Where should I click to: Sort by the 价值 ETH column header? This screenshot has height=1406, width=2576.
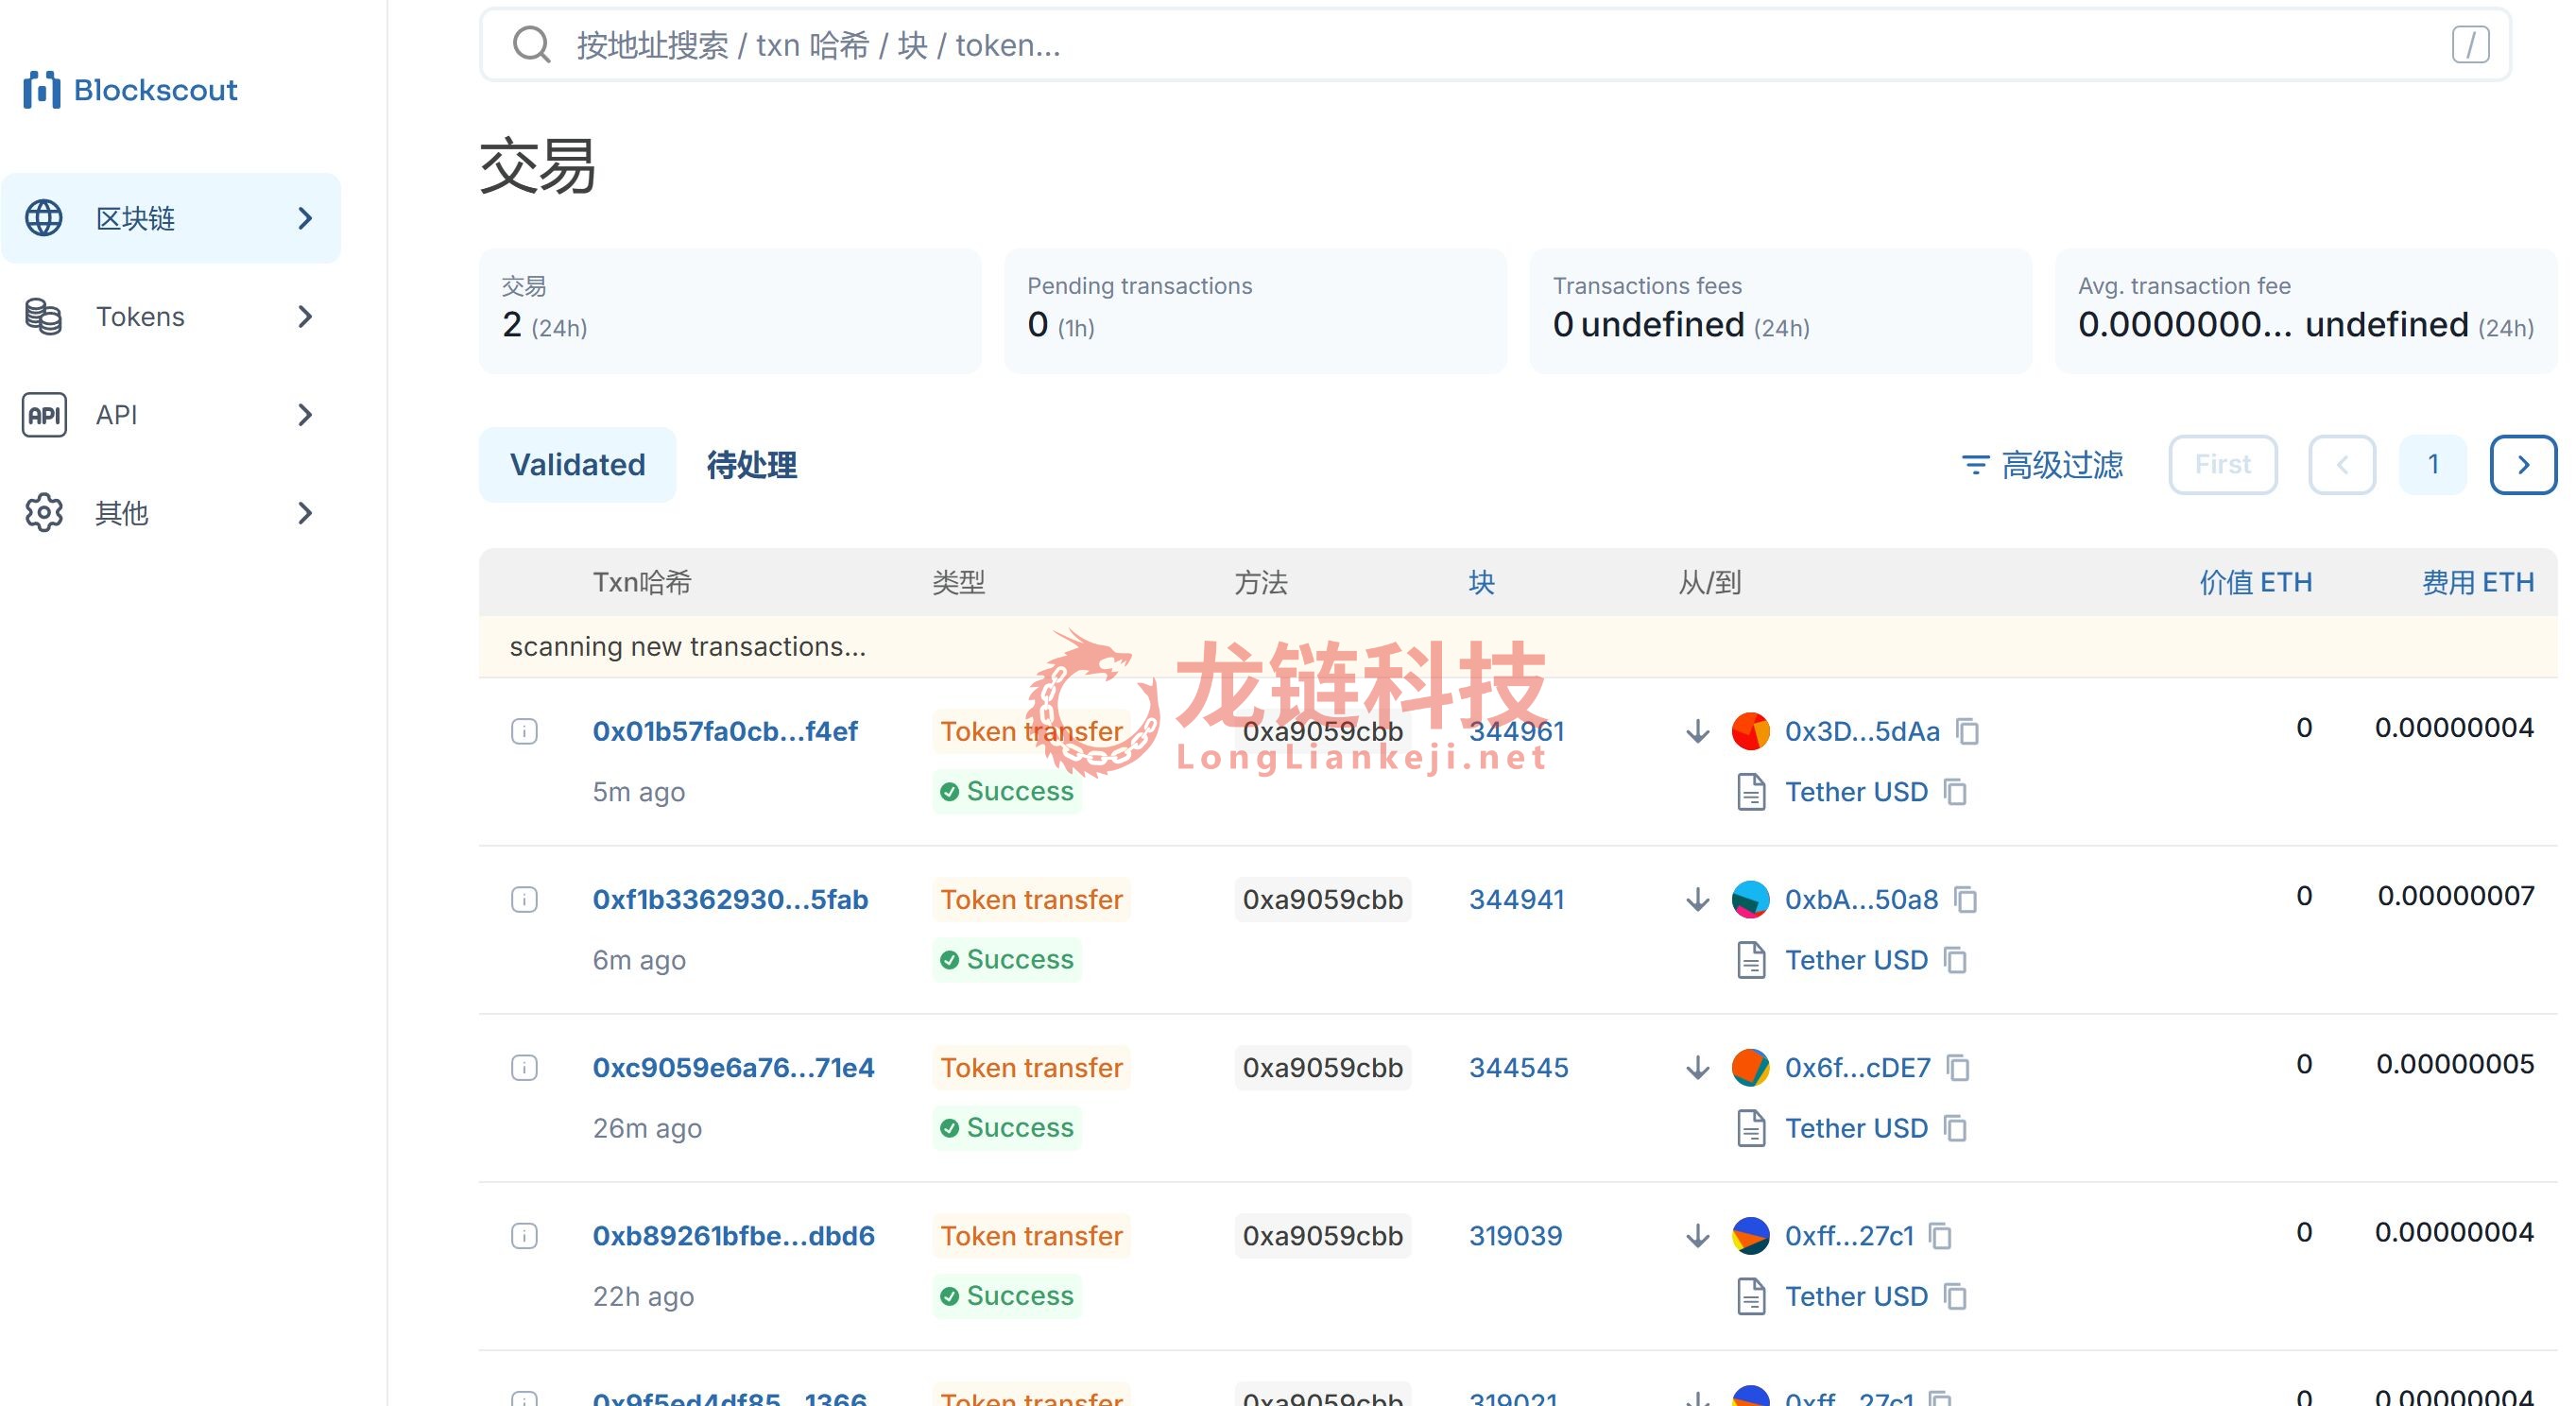pyautogui.click(x=2255, y=582)
